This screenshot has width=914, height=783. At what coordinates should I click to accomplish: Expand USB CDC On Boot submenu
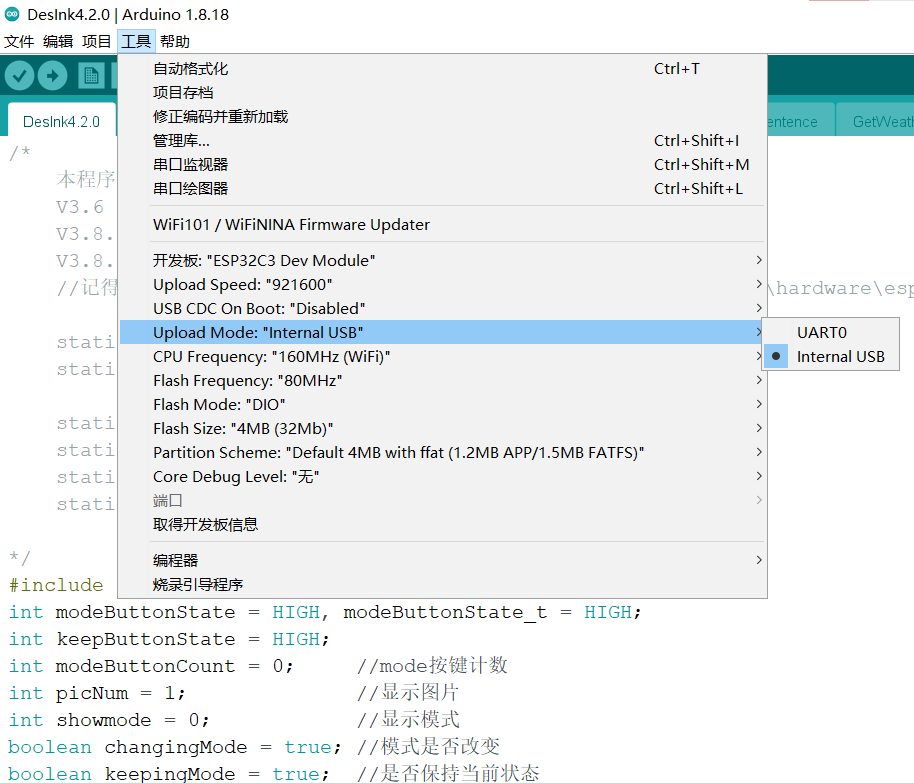[442, 308]
